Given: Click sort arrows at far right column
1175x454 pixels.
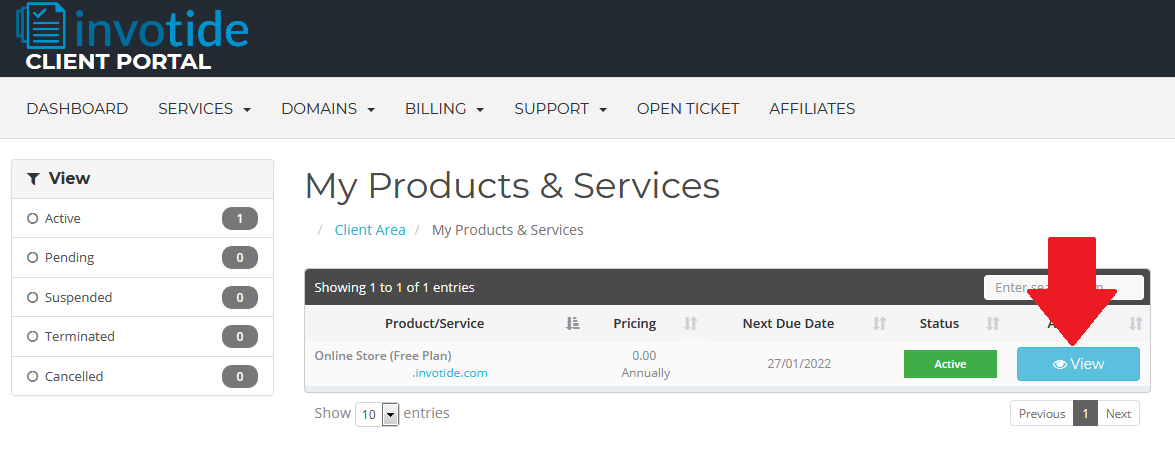Looking at the screenshot, I should coord(1135,324).
